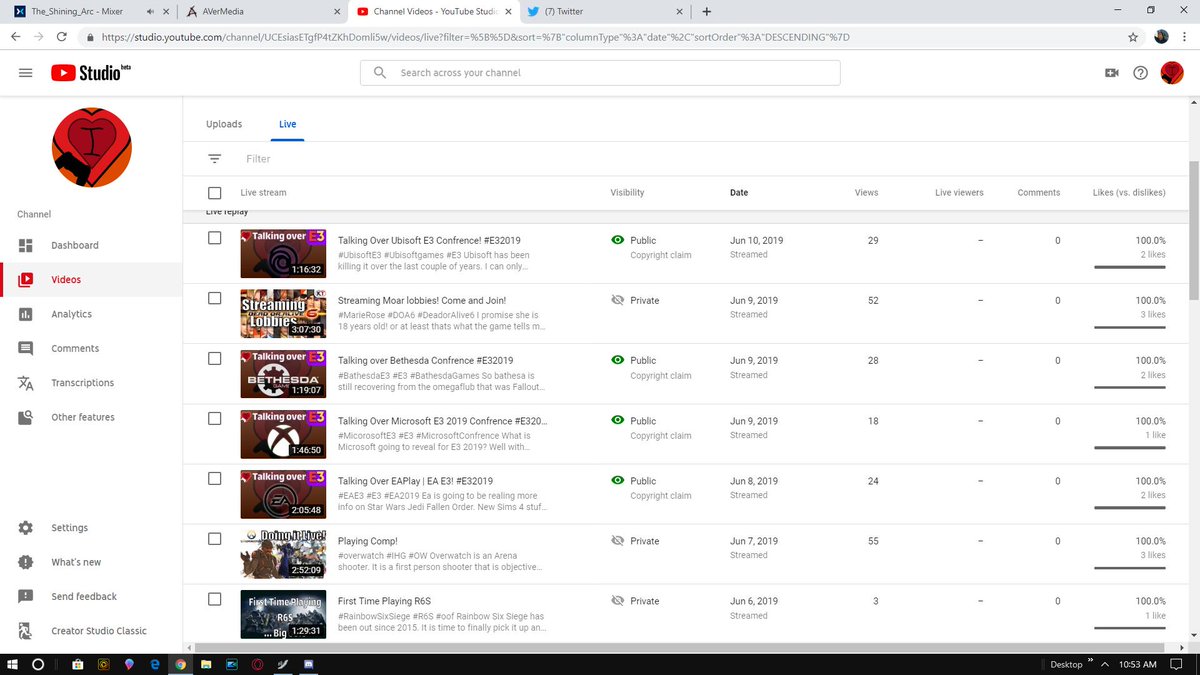Sort by the Date column header
1200x675 pixels.
click(739, 193)
